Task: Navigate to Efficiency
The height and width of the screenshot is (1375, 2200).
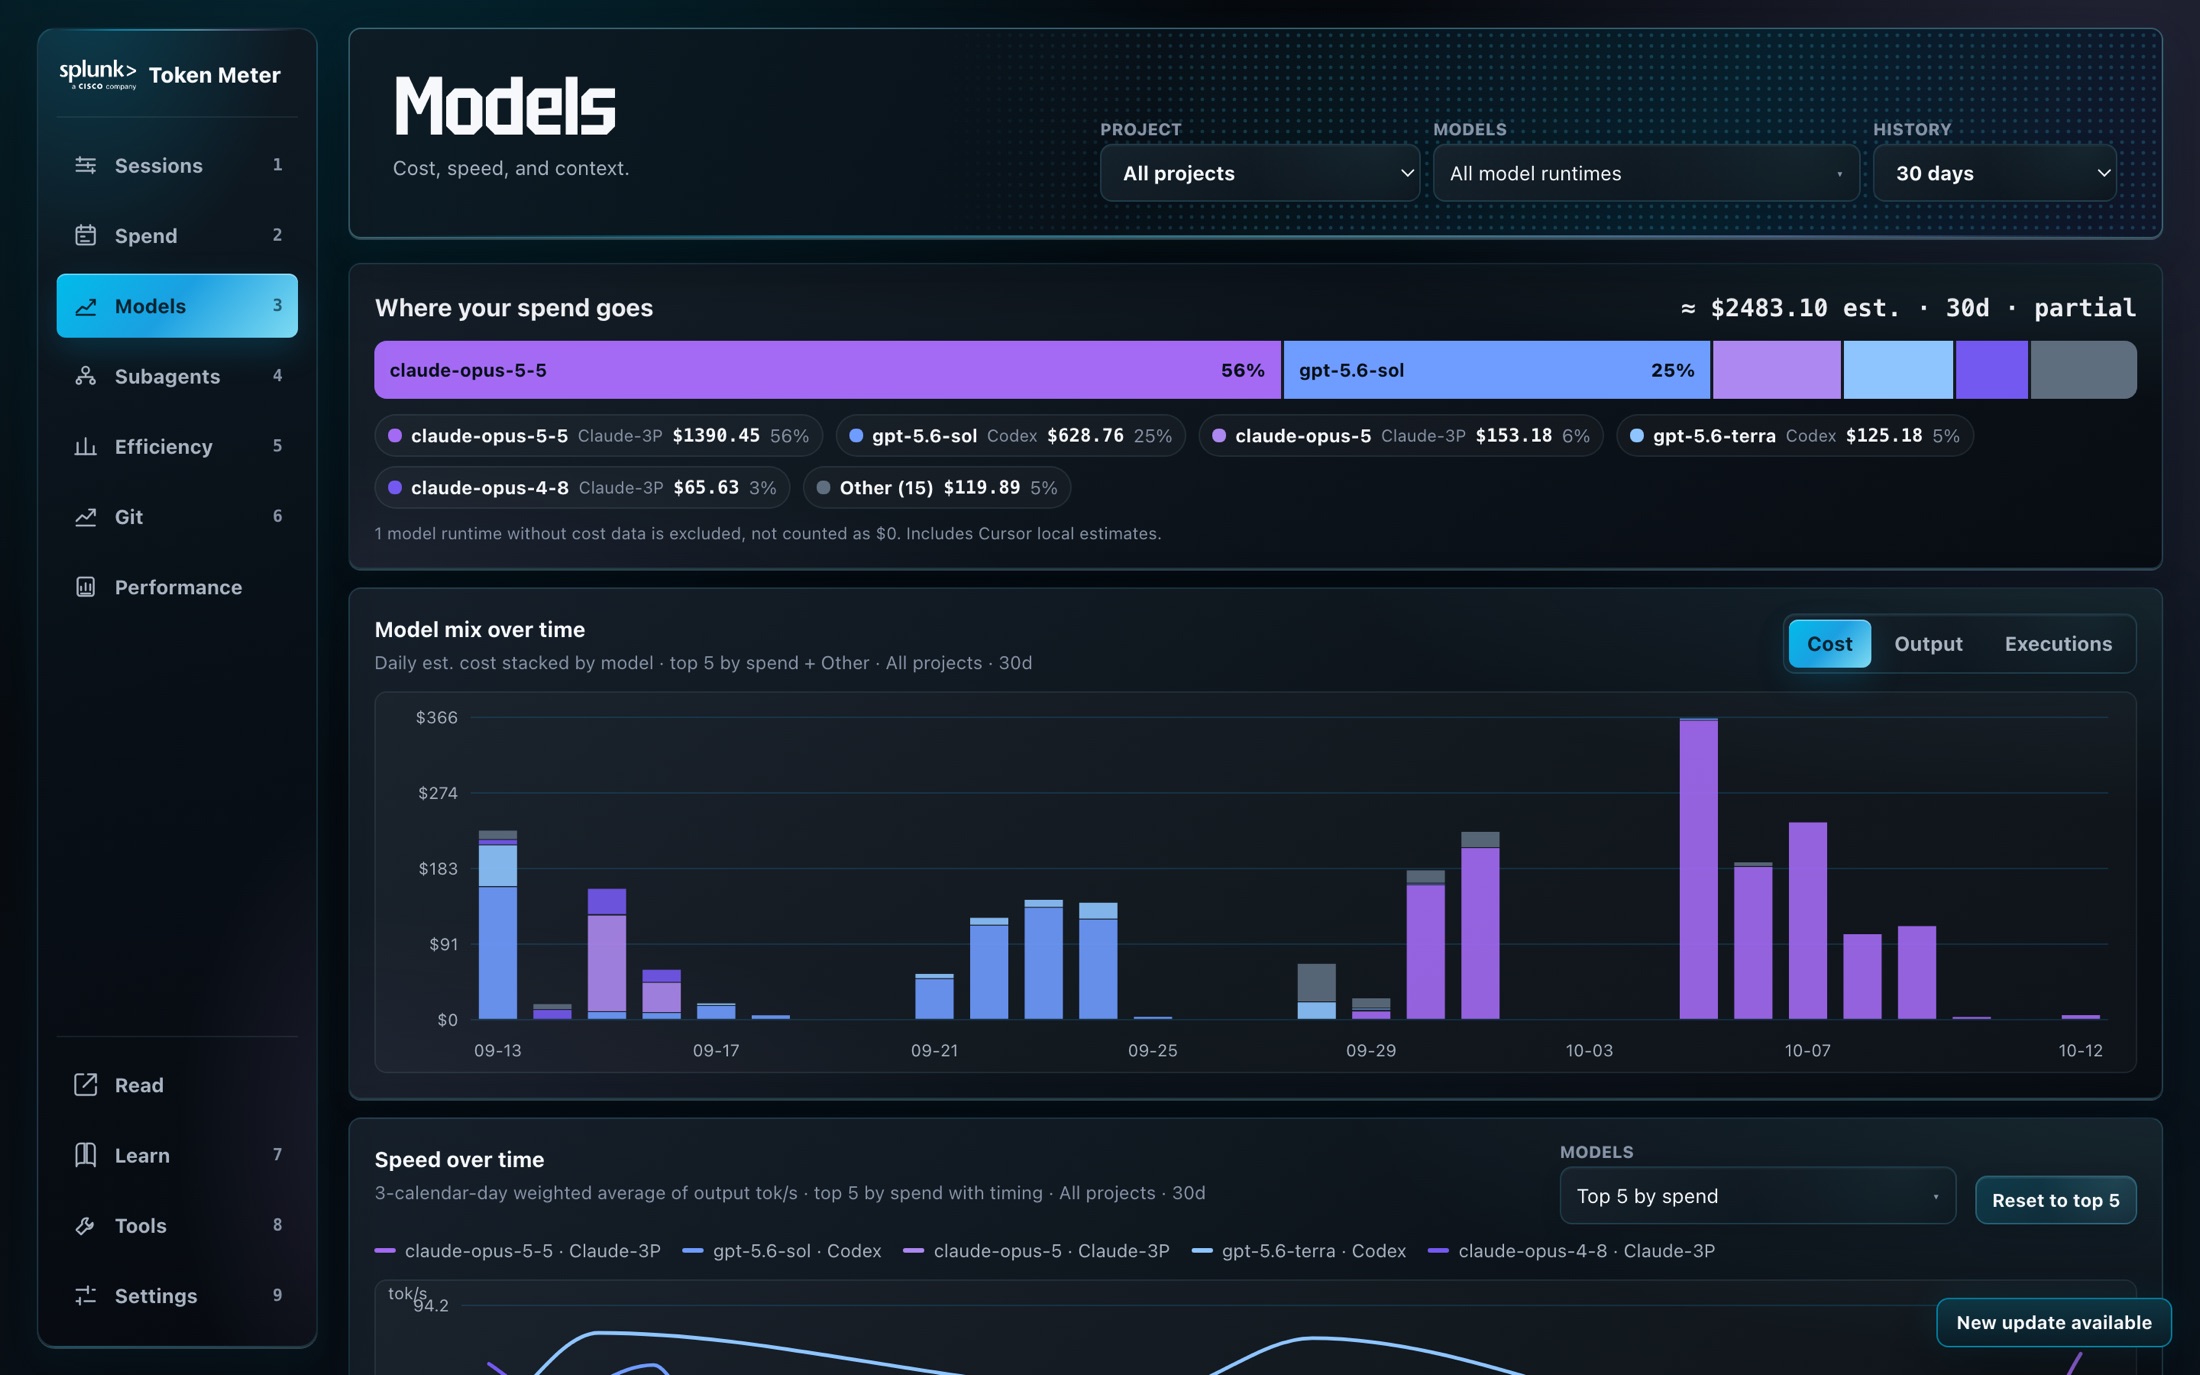Action: [x=177, y=446]
